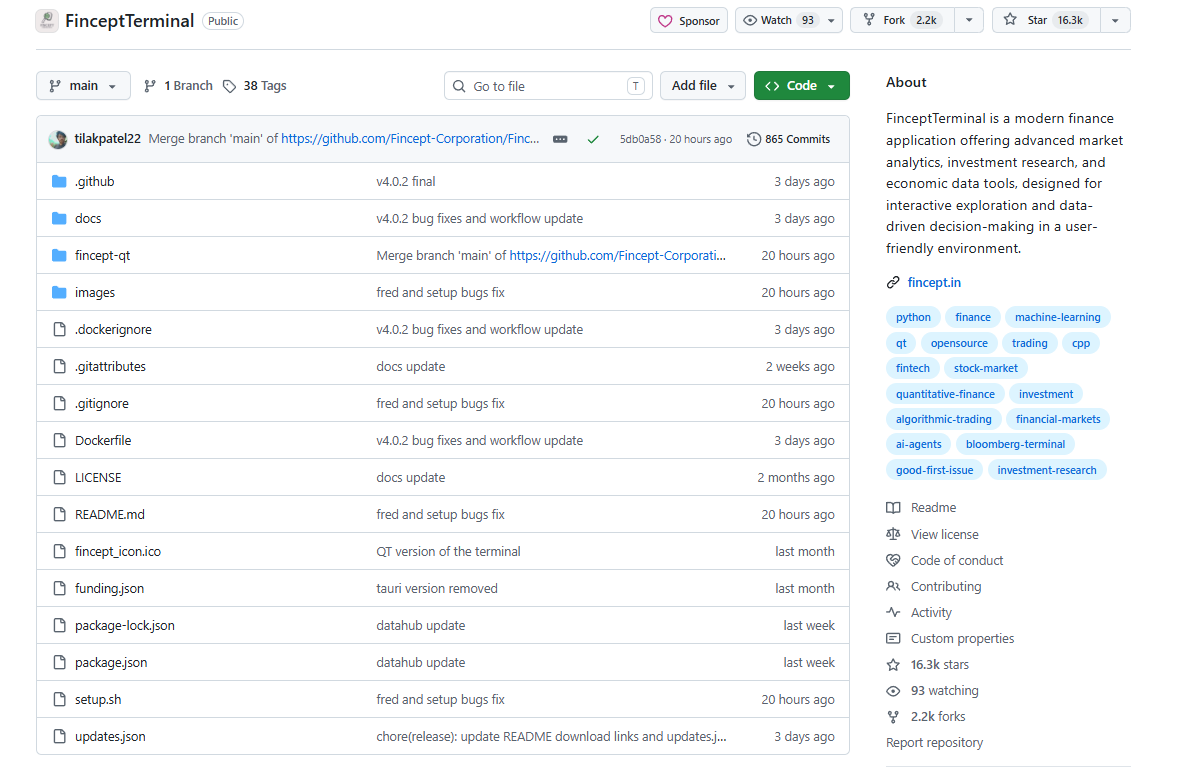Open the .gitattributes file

[x=110, y=367]
